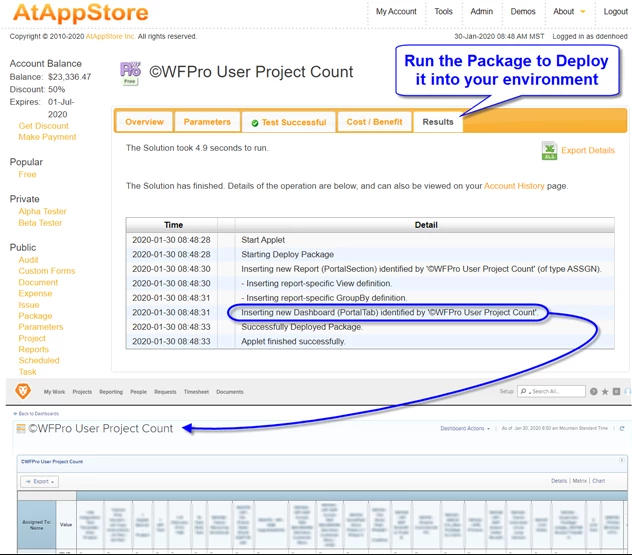
Task: Open the Custom Forms category
Action: click(47, 271)
